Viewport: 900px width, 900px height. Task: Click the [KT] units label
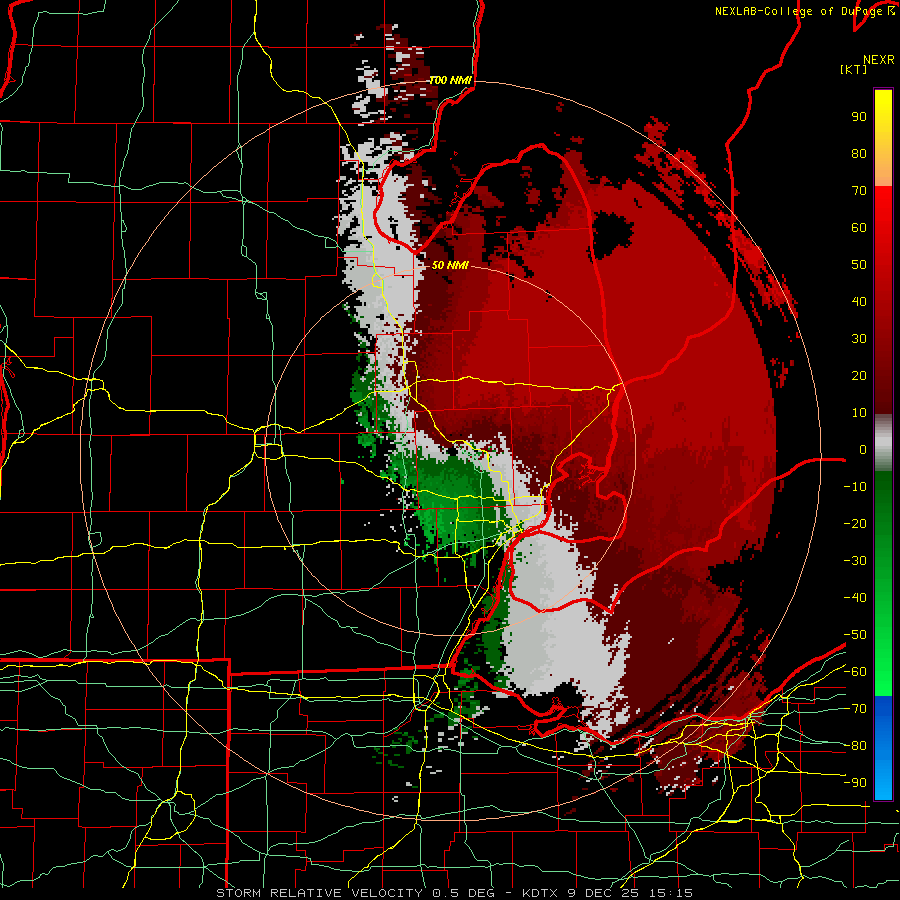coord(853,69)
